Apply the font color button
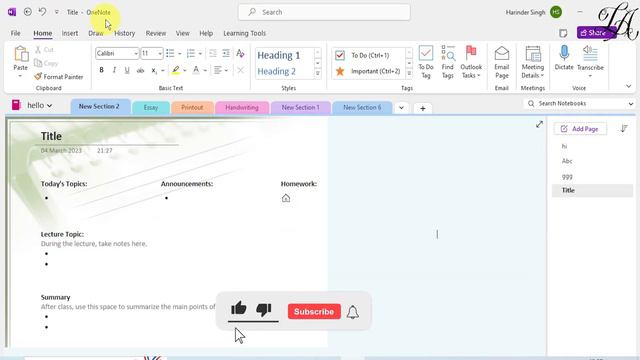Image resolution: width=640 pixels, height=360 pixels. tap(196, 70)
